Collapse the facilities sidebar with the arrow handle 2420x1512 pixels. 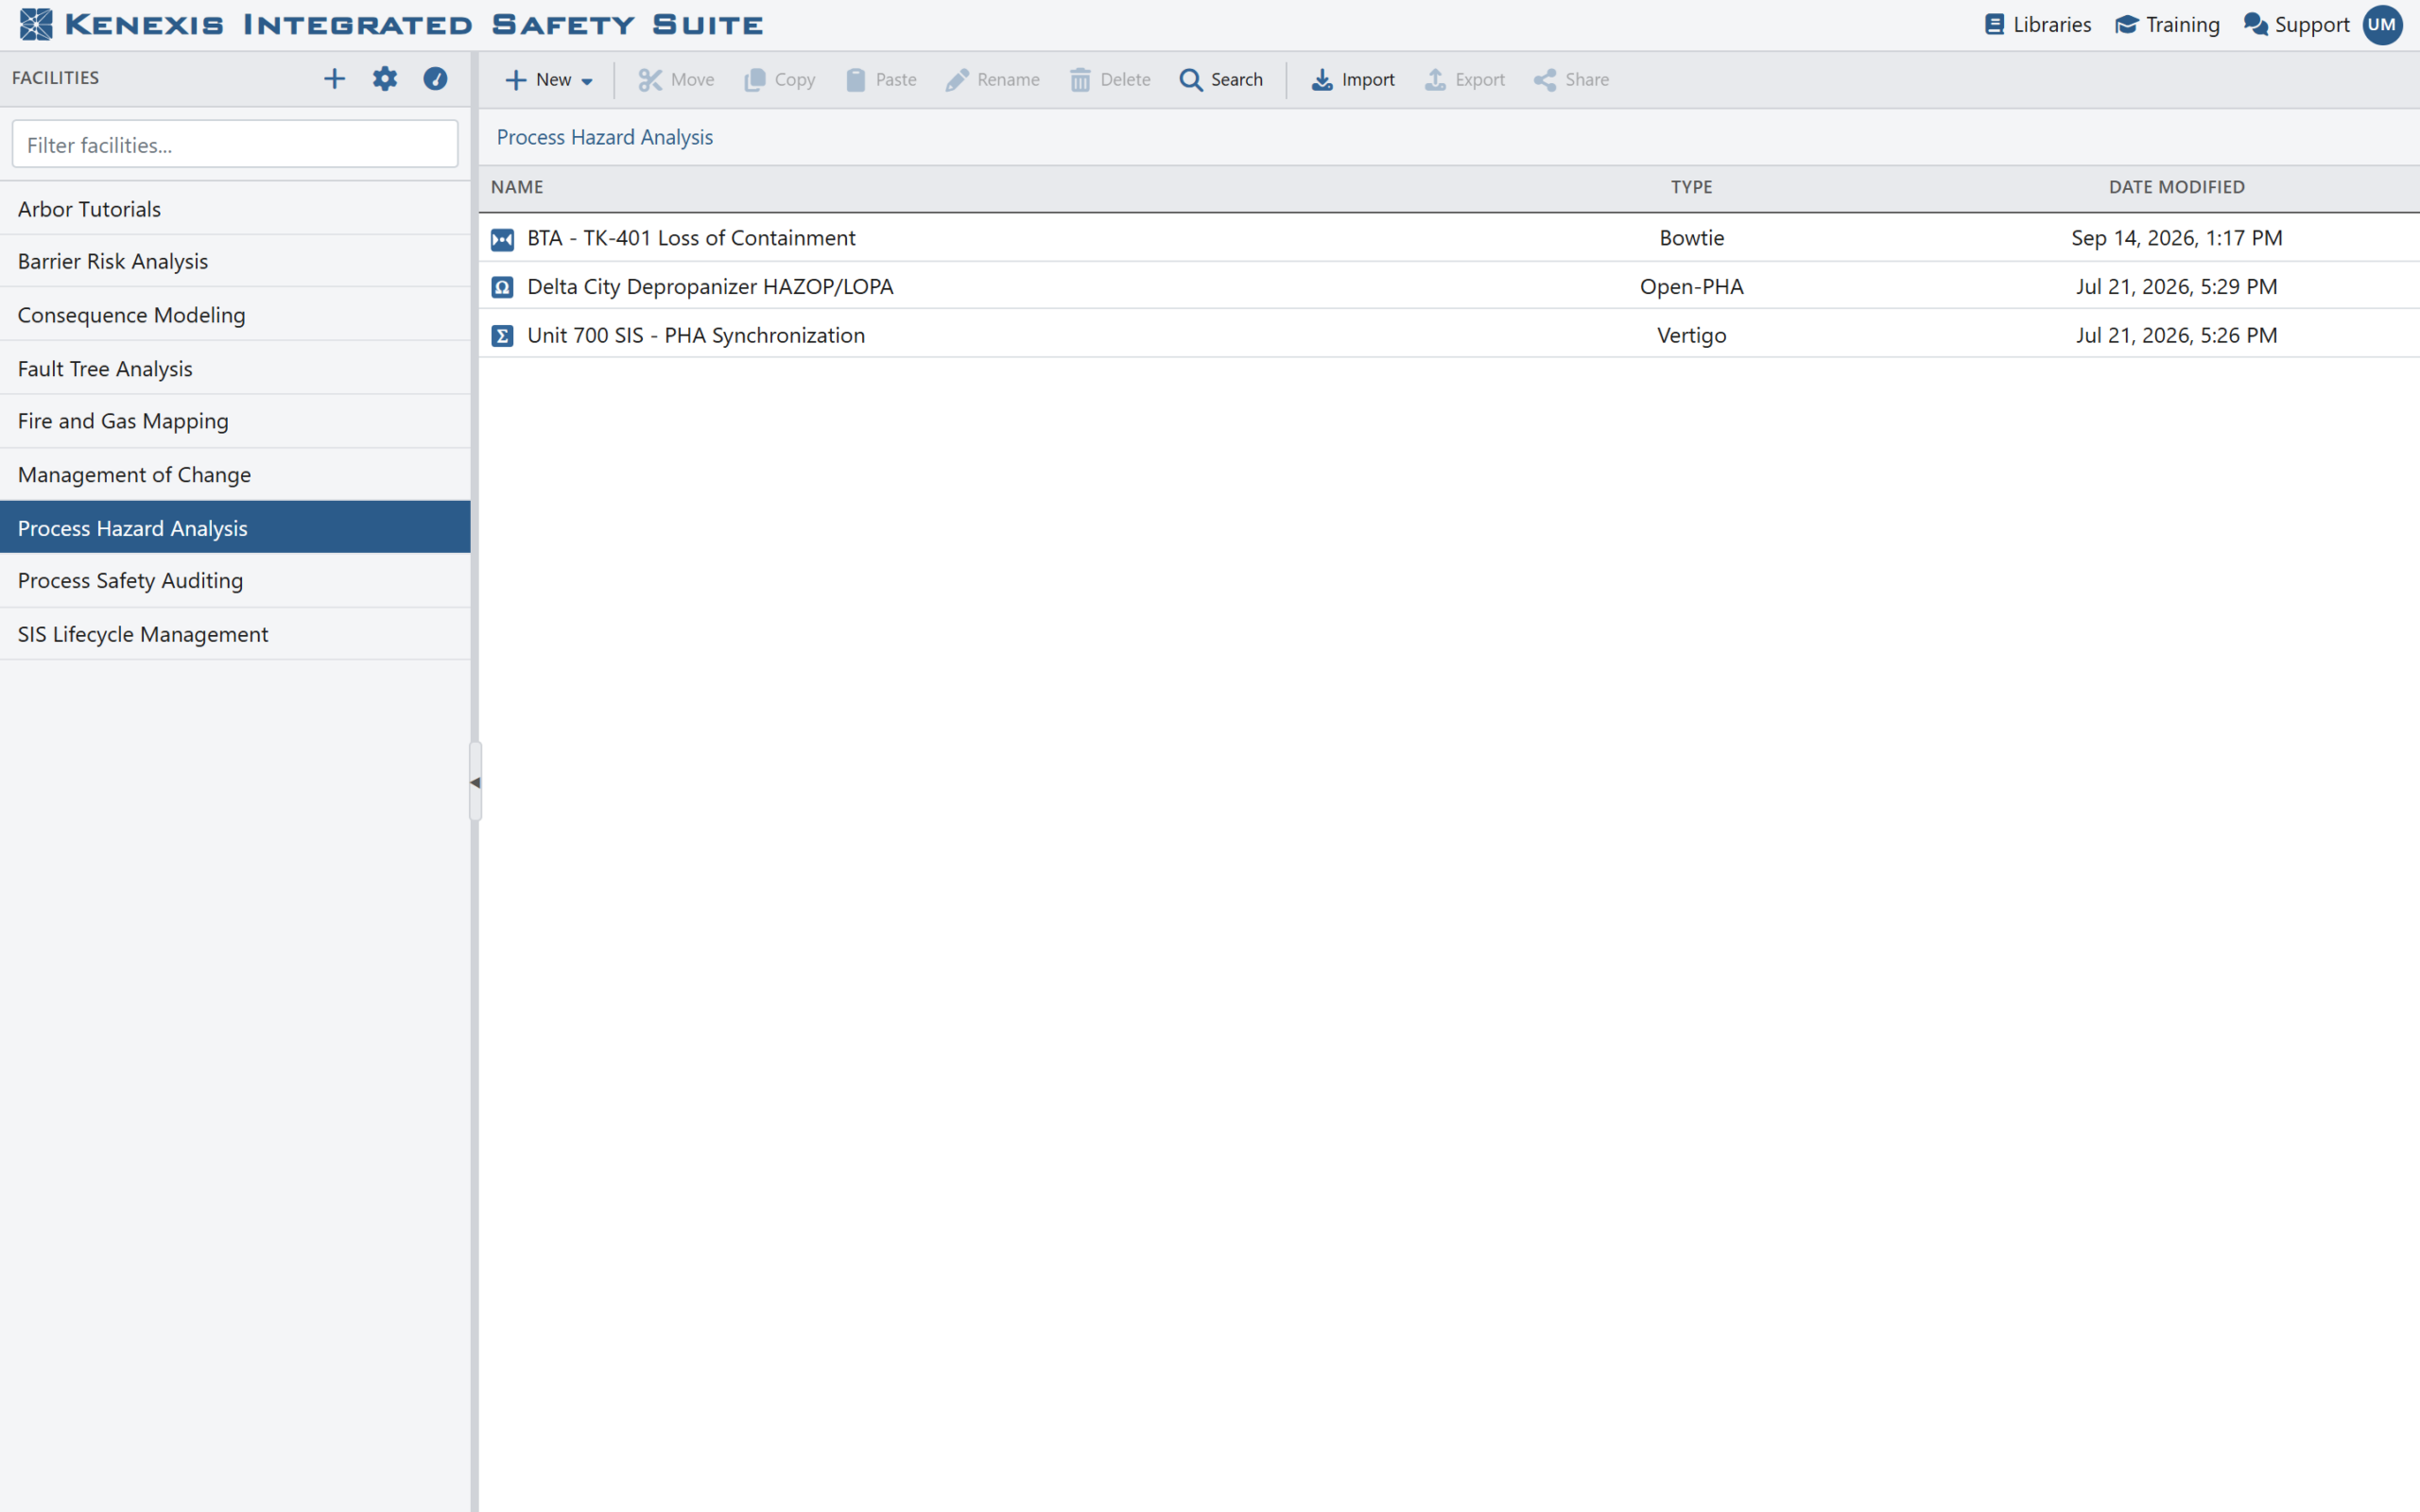click(475, 782)
